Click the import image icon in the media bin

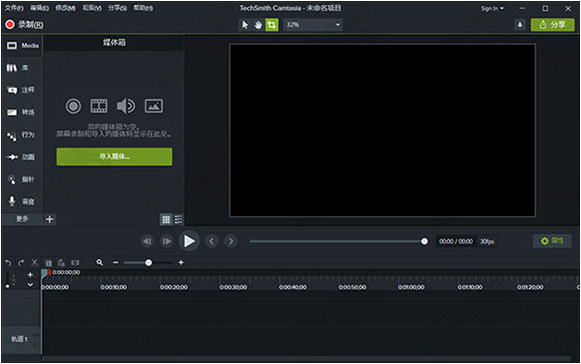(x=154, y=106)
